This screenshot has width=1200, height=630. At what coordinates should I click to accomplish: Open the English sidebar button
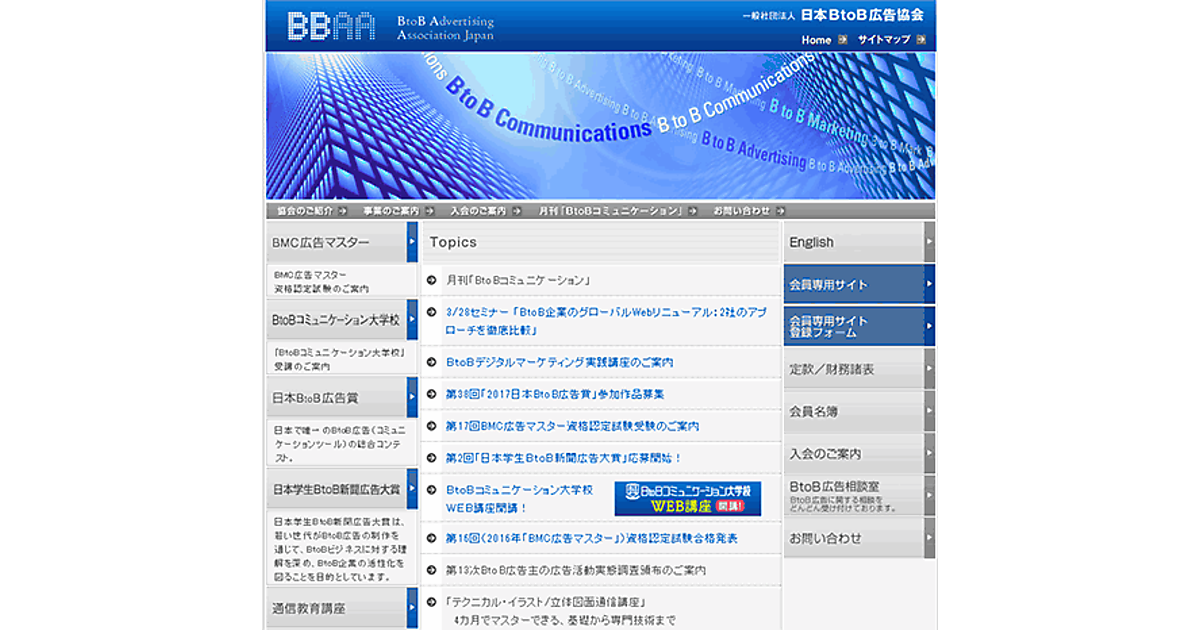click(860, 242)
